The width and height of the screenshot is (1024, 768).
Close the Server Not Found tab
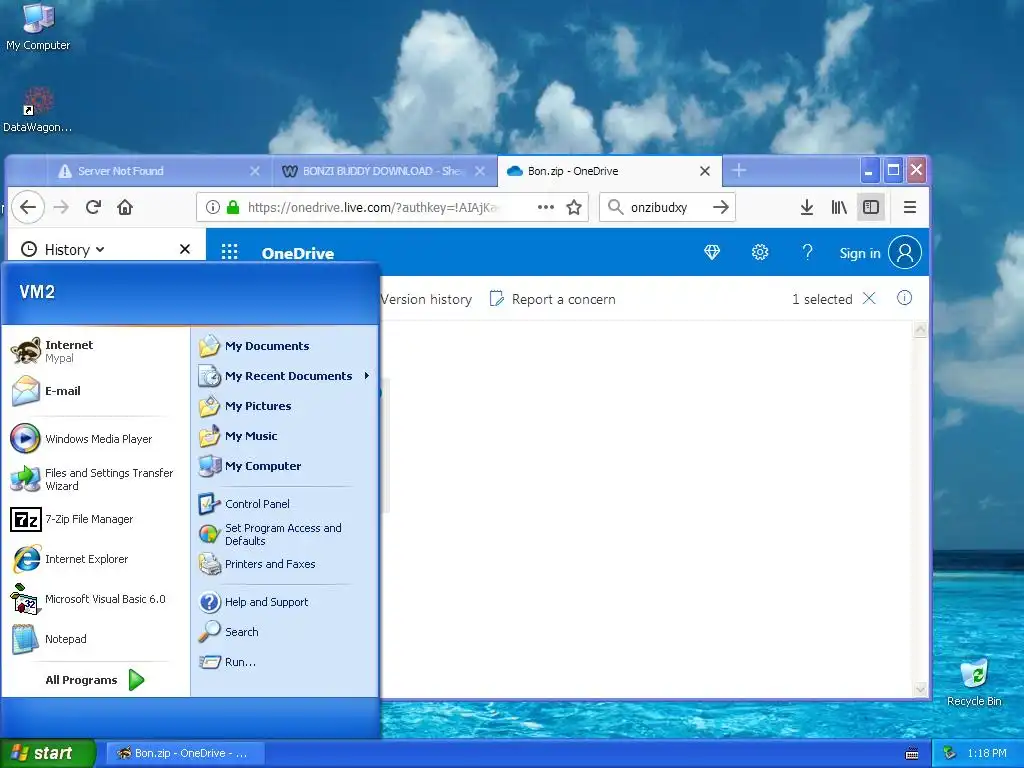coord(255,171)
